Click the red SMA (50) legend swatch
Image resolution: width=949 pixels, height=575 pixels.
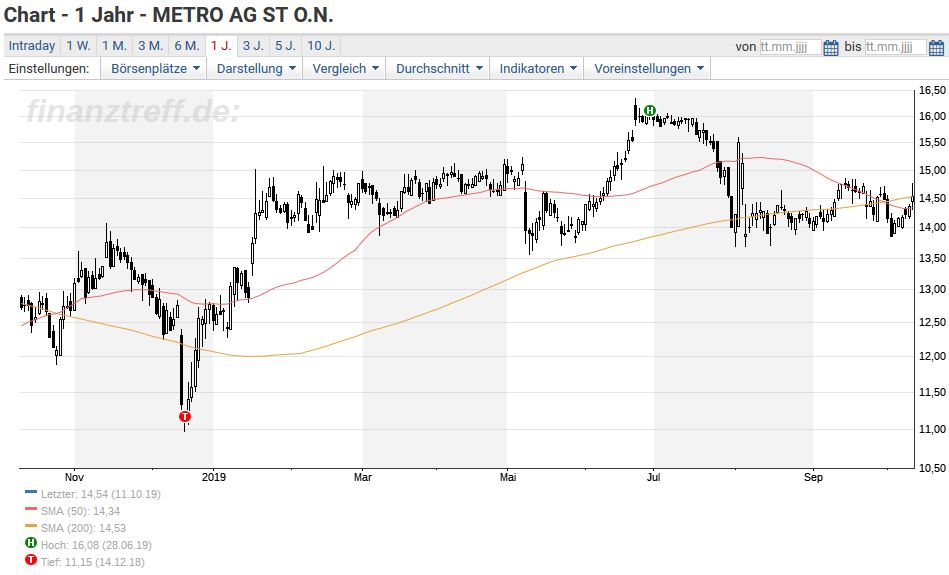coord(31,509)
